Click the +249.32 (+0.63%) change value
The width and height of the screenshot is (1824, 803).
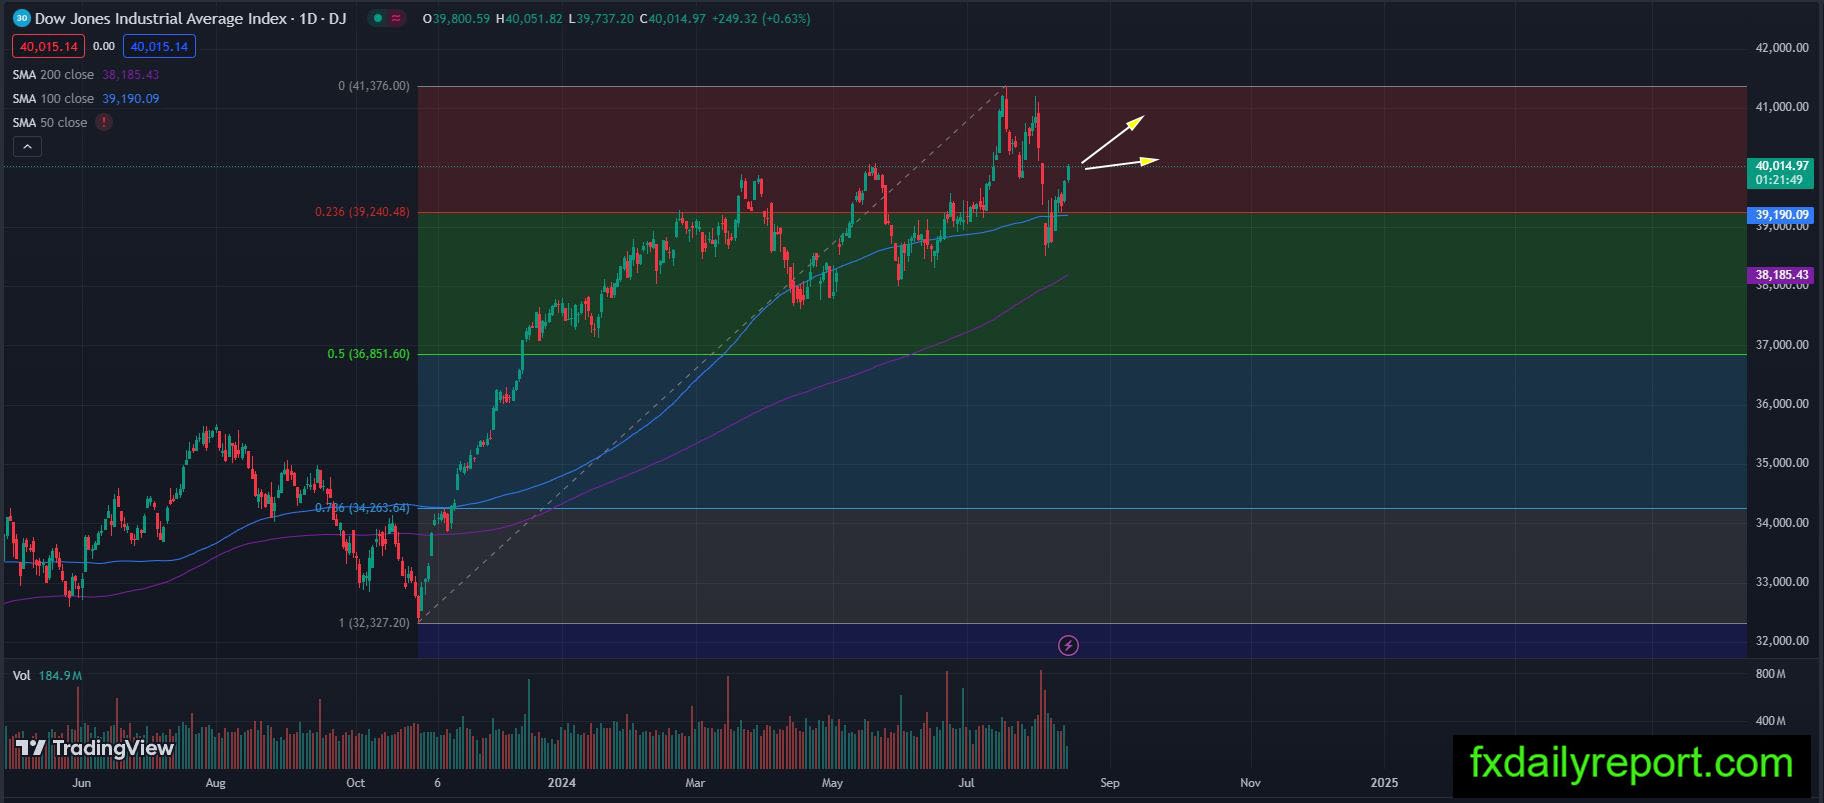click(x=761, y=18)
